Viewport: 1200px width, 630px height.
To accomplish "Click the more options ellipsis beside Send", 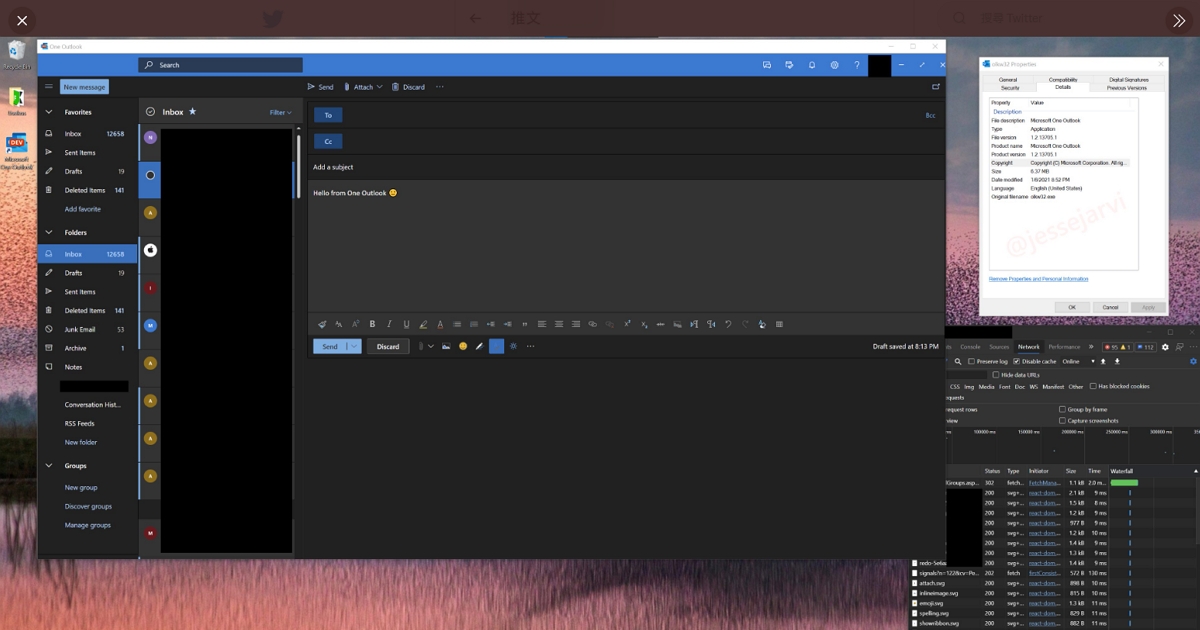I will (x=530, y=346).
